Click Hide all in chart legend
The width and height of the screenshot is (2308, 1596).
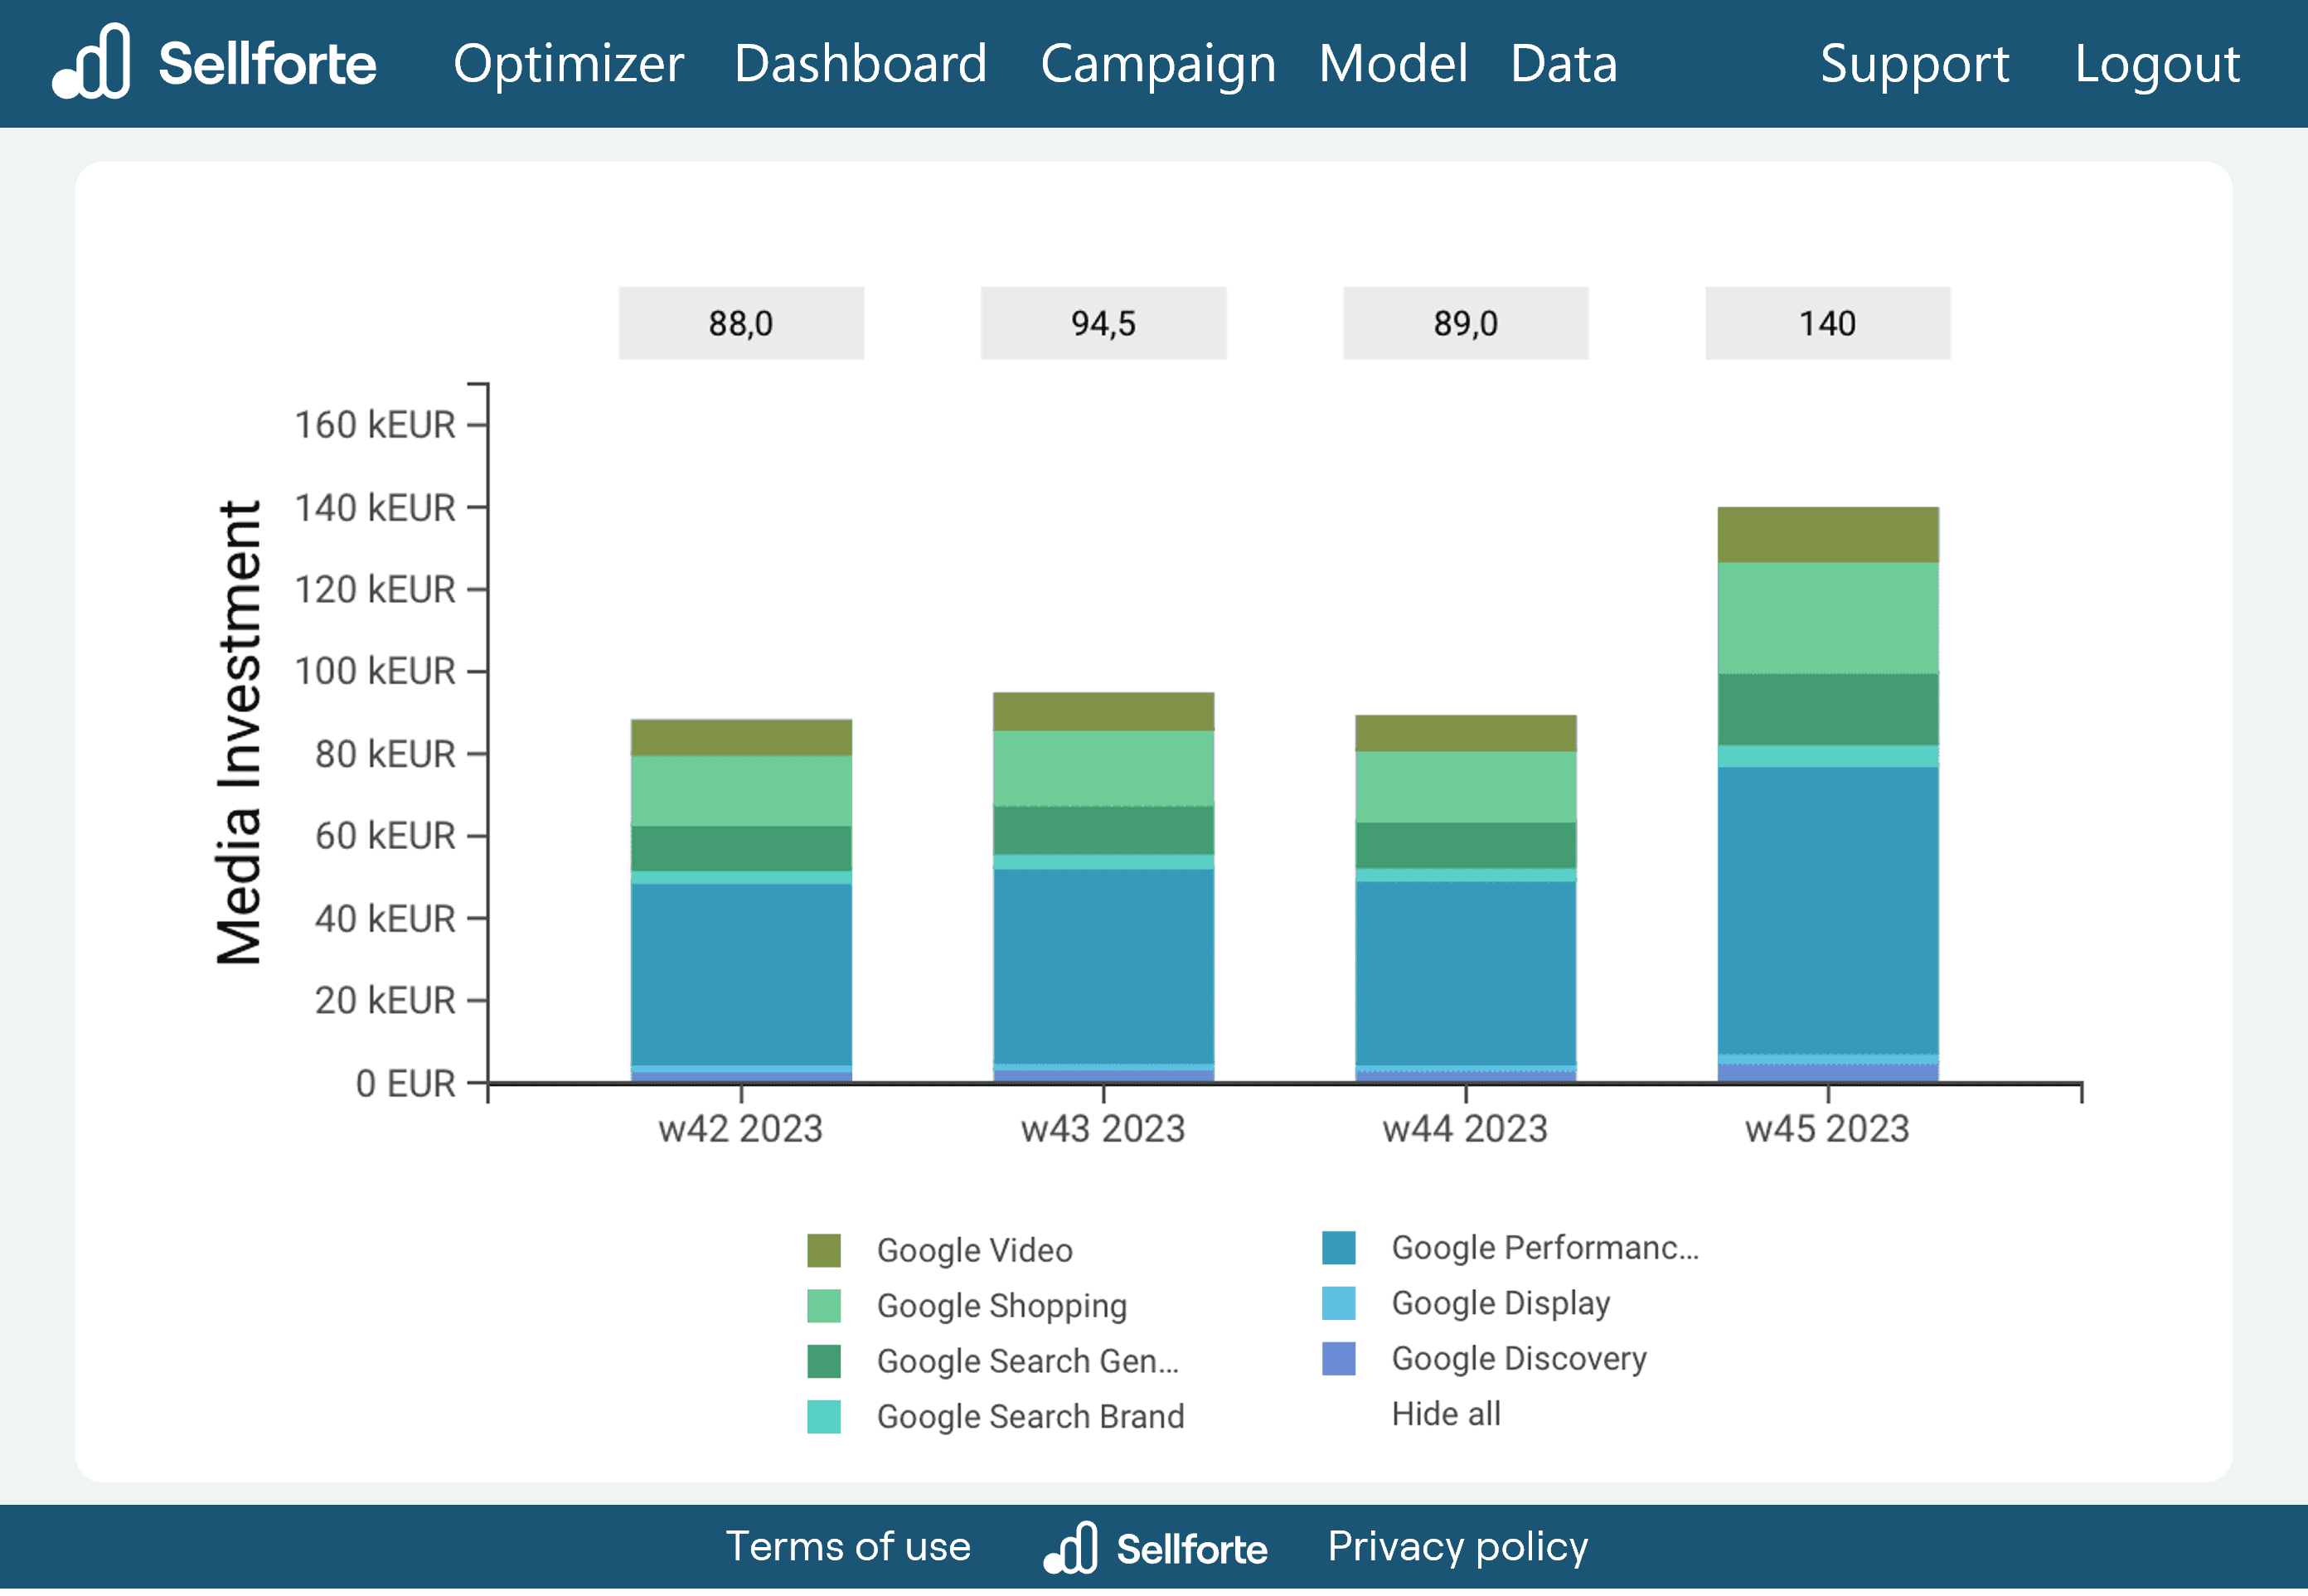[1445, 1414]
